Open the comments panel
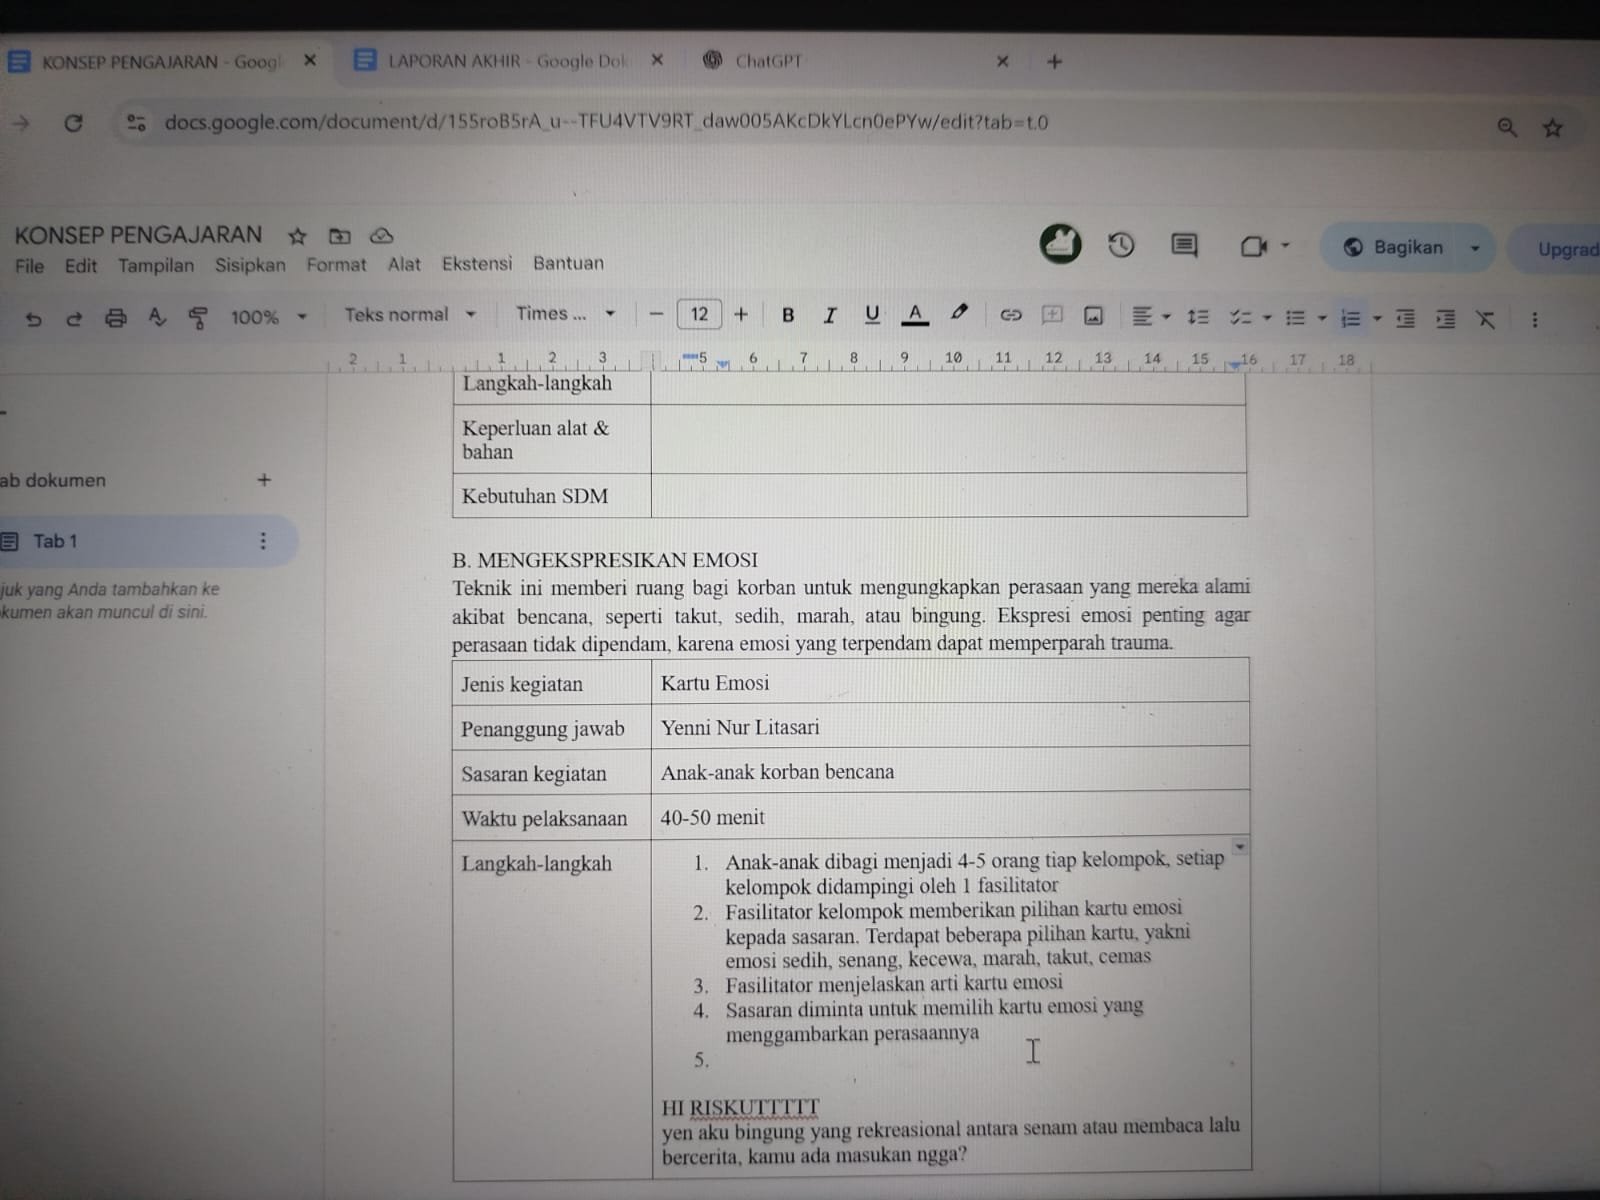Image resolution: width=1600 pixels, height=1200 pixels. (1183, 246)
